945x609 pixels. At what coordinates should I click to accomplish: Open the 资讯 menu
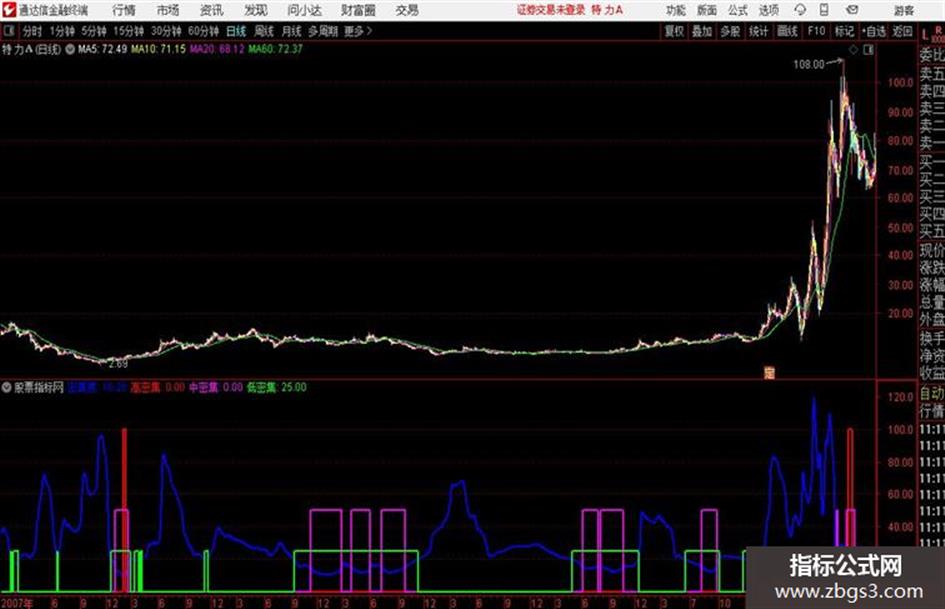point(212,10)
